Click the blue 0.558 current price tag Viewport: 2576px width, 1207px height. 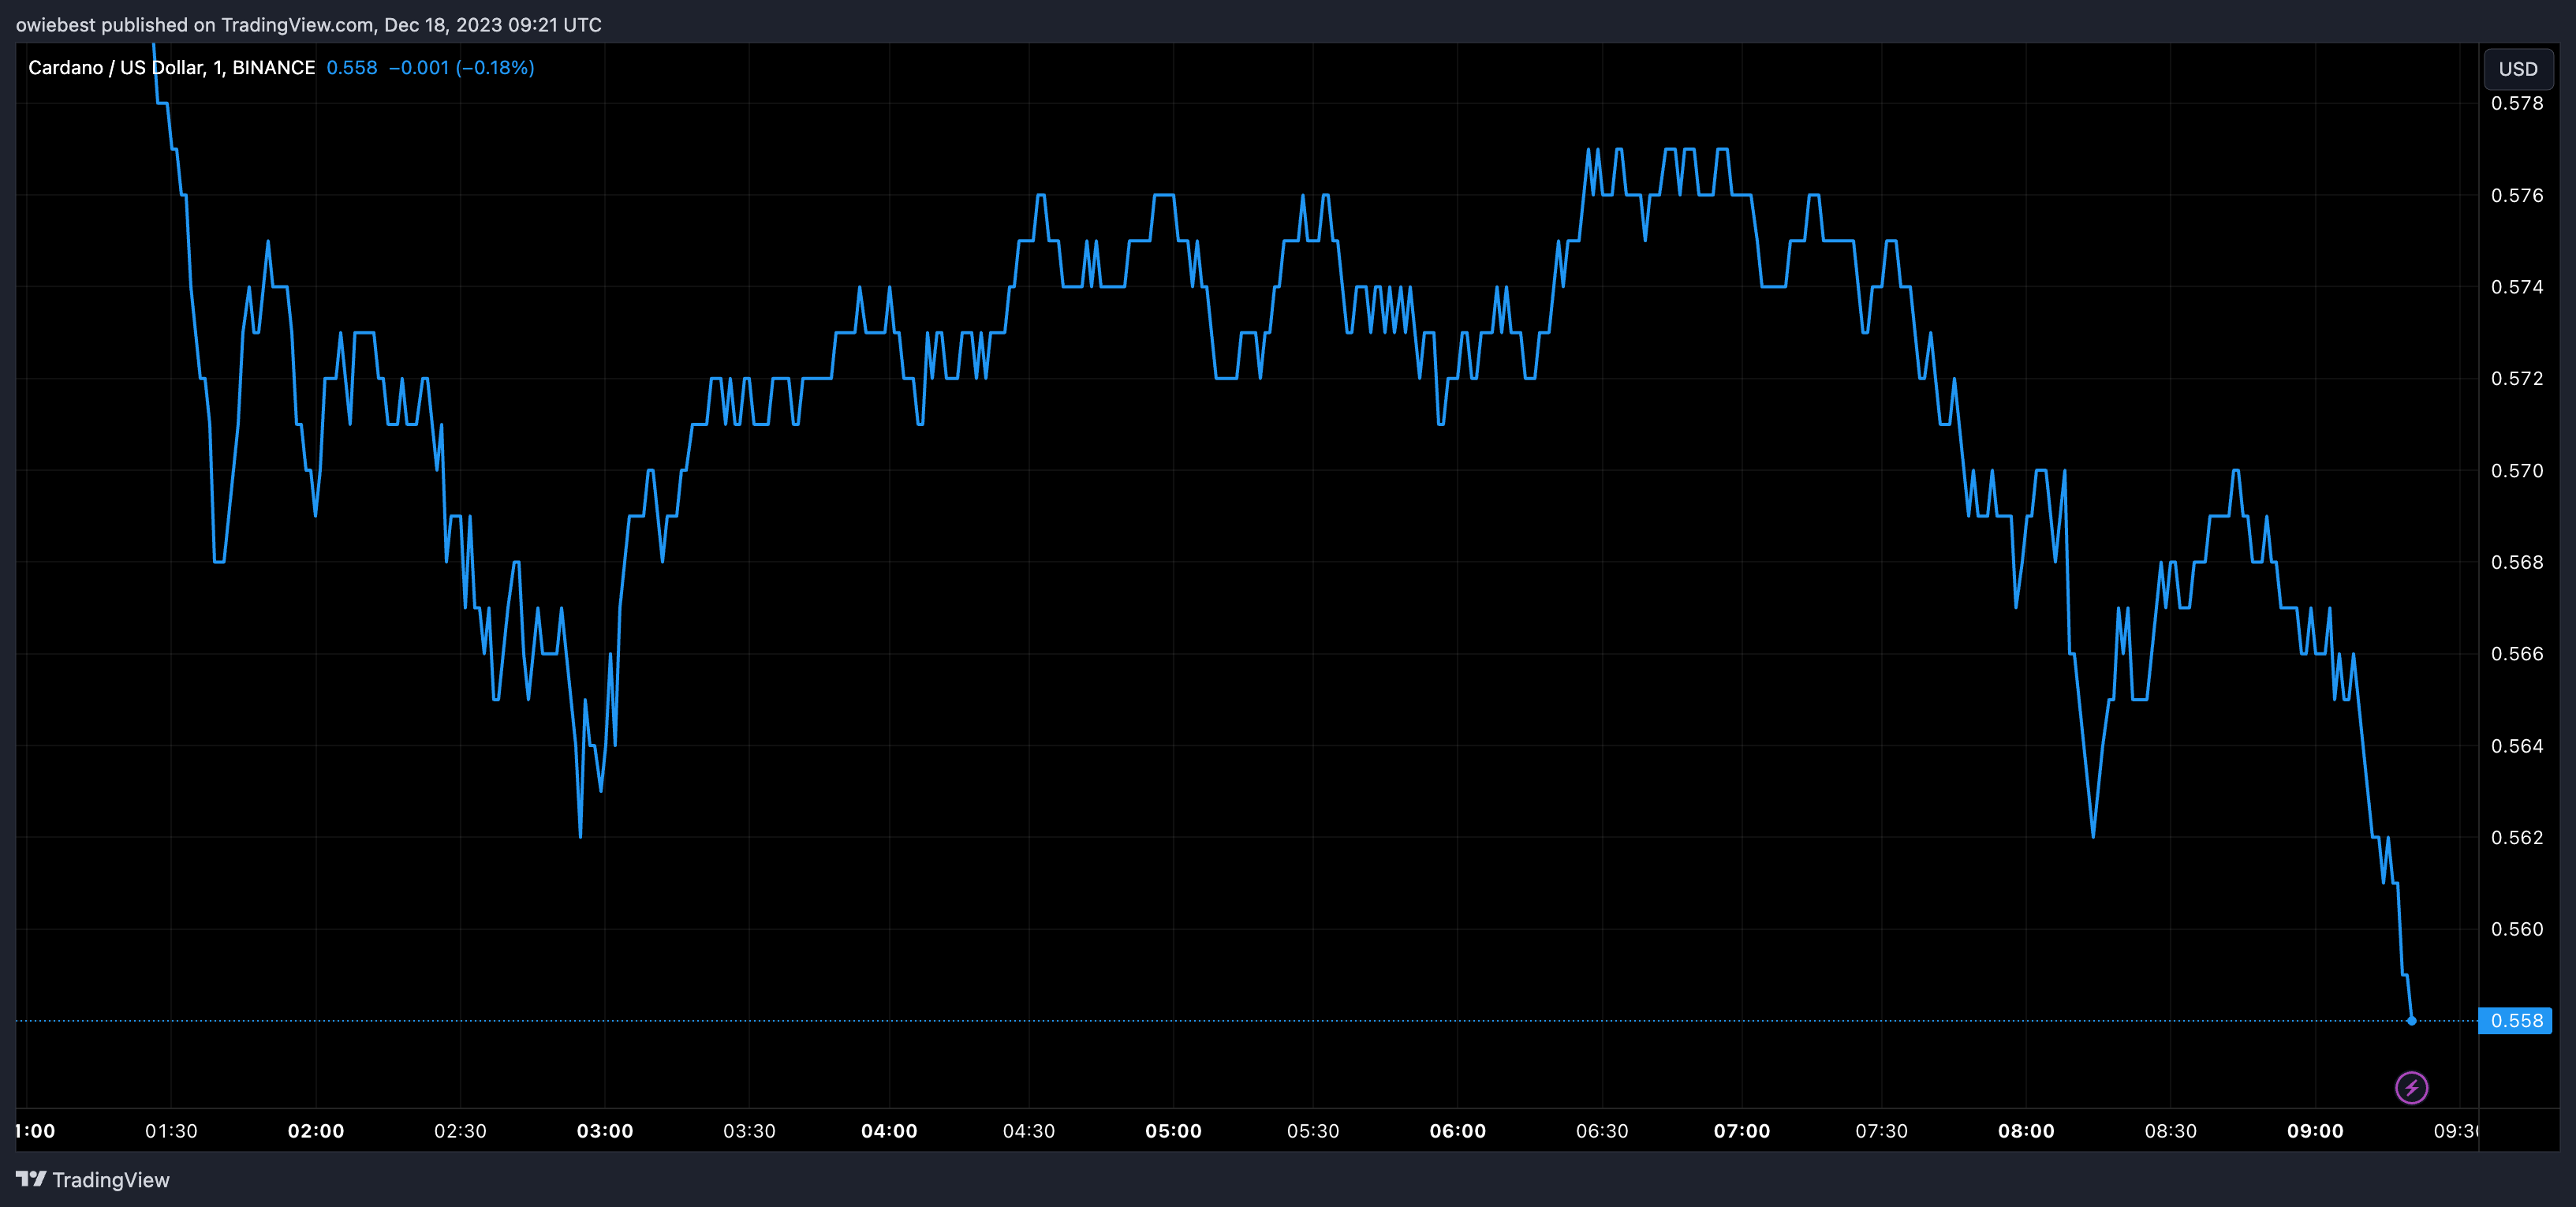(x=2515, y=1020)
